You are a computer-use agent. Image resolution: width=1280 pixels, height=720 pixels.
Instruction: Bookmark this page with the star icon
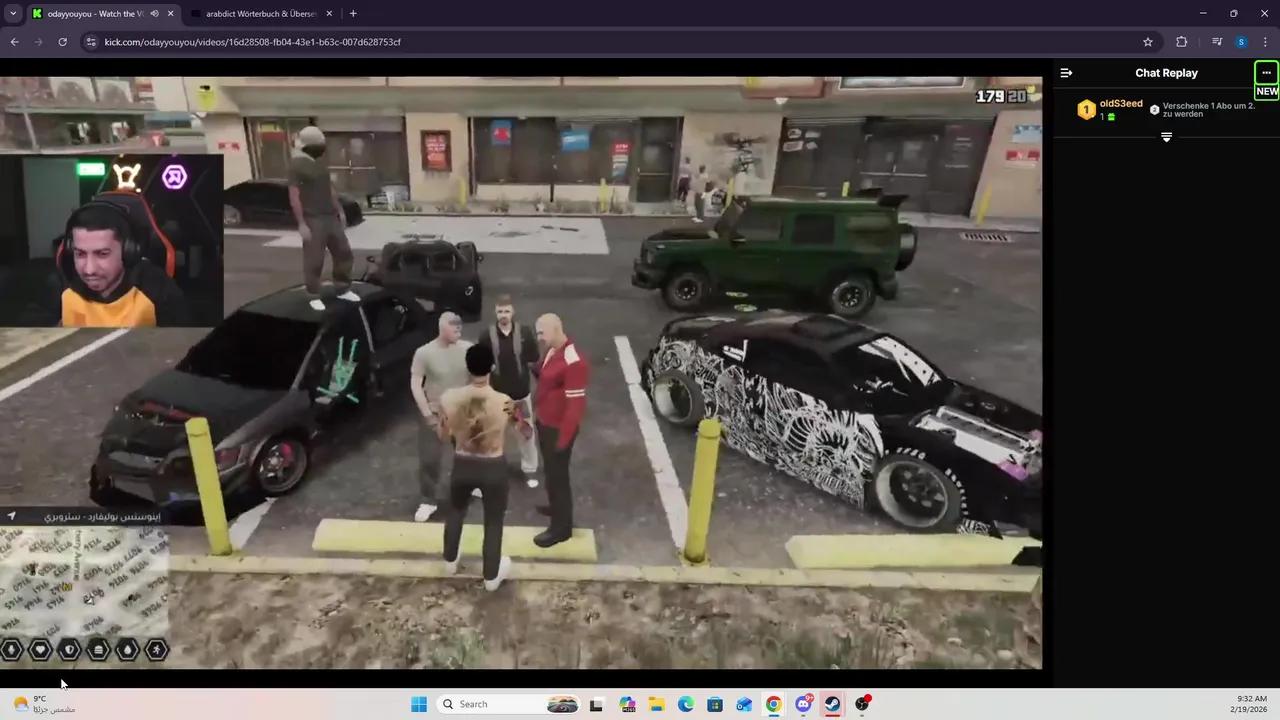pyautogui.click(x=1148, y=42)
